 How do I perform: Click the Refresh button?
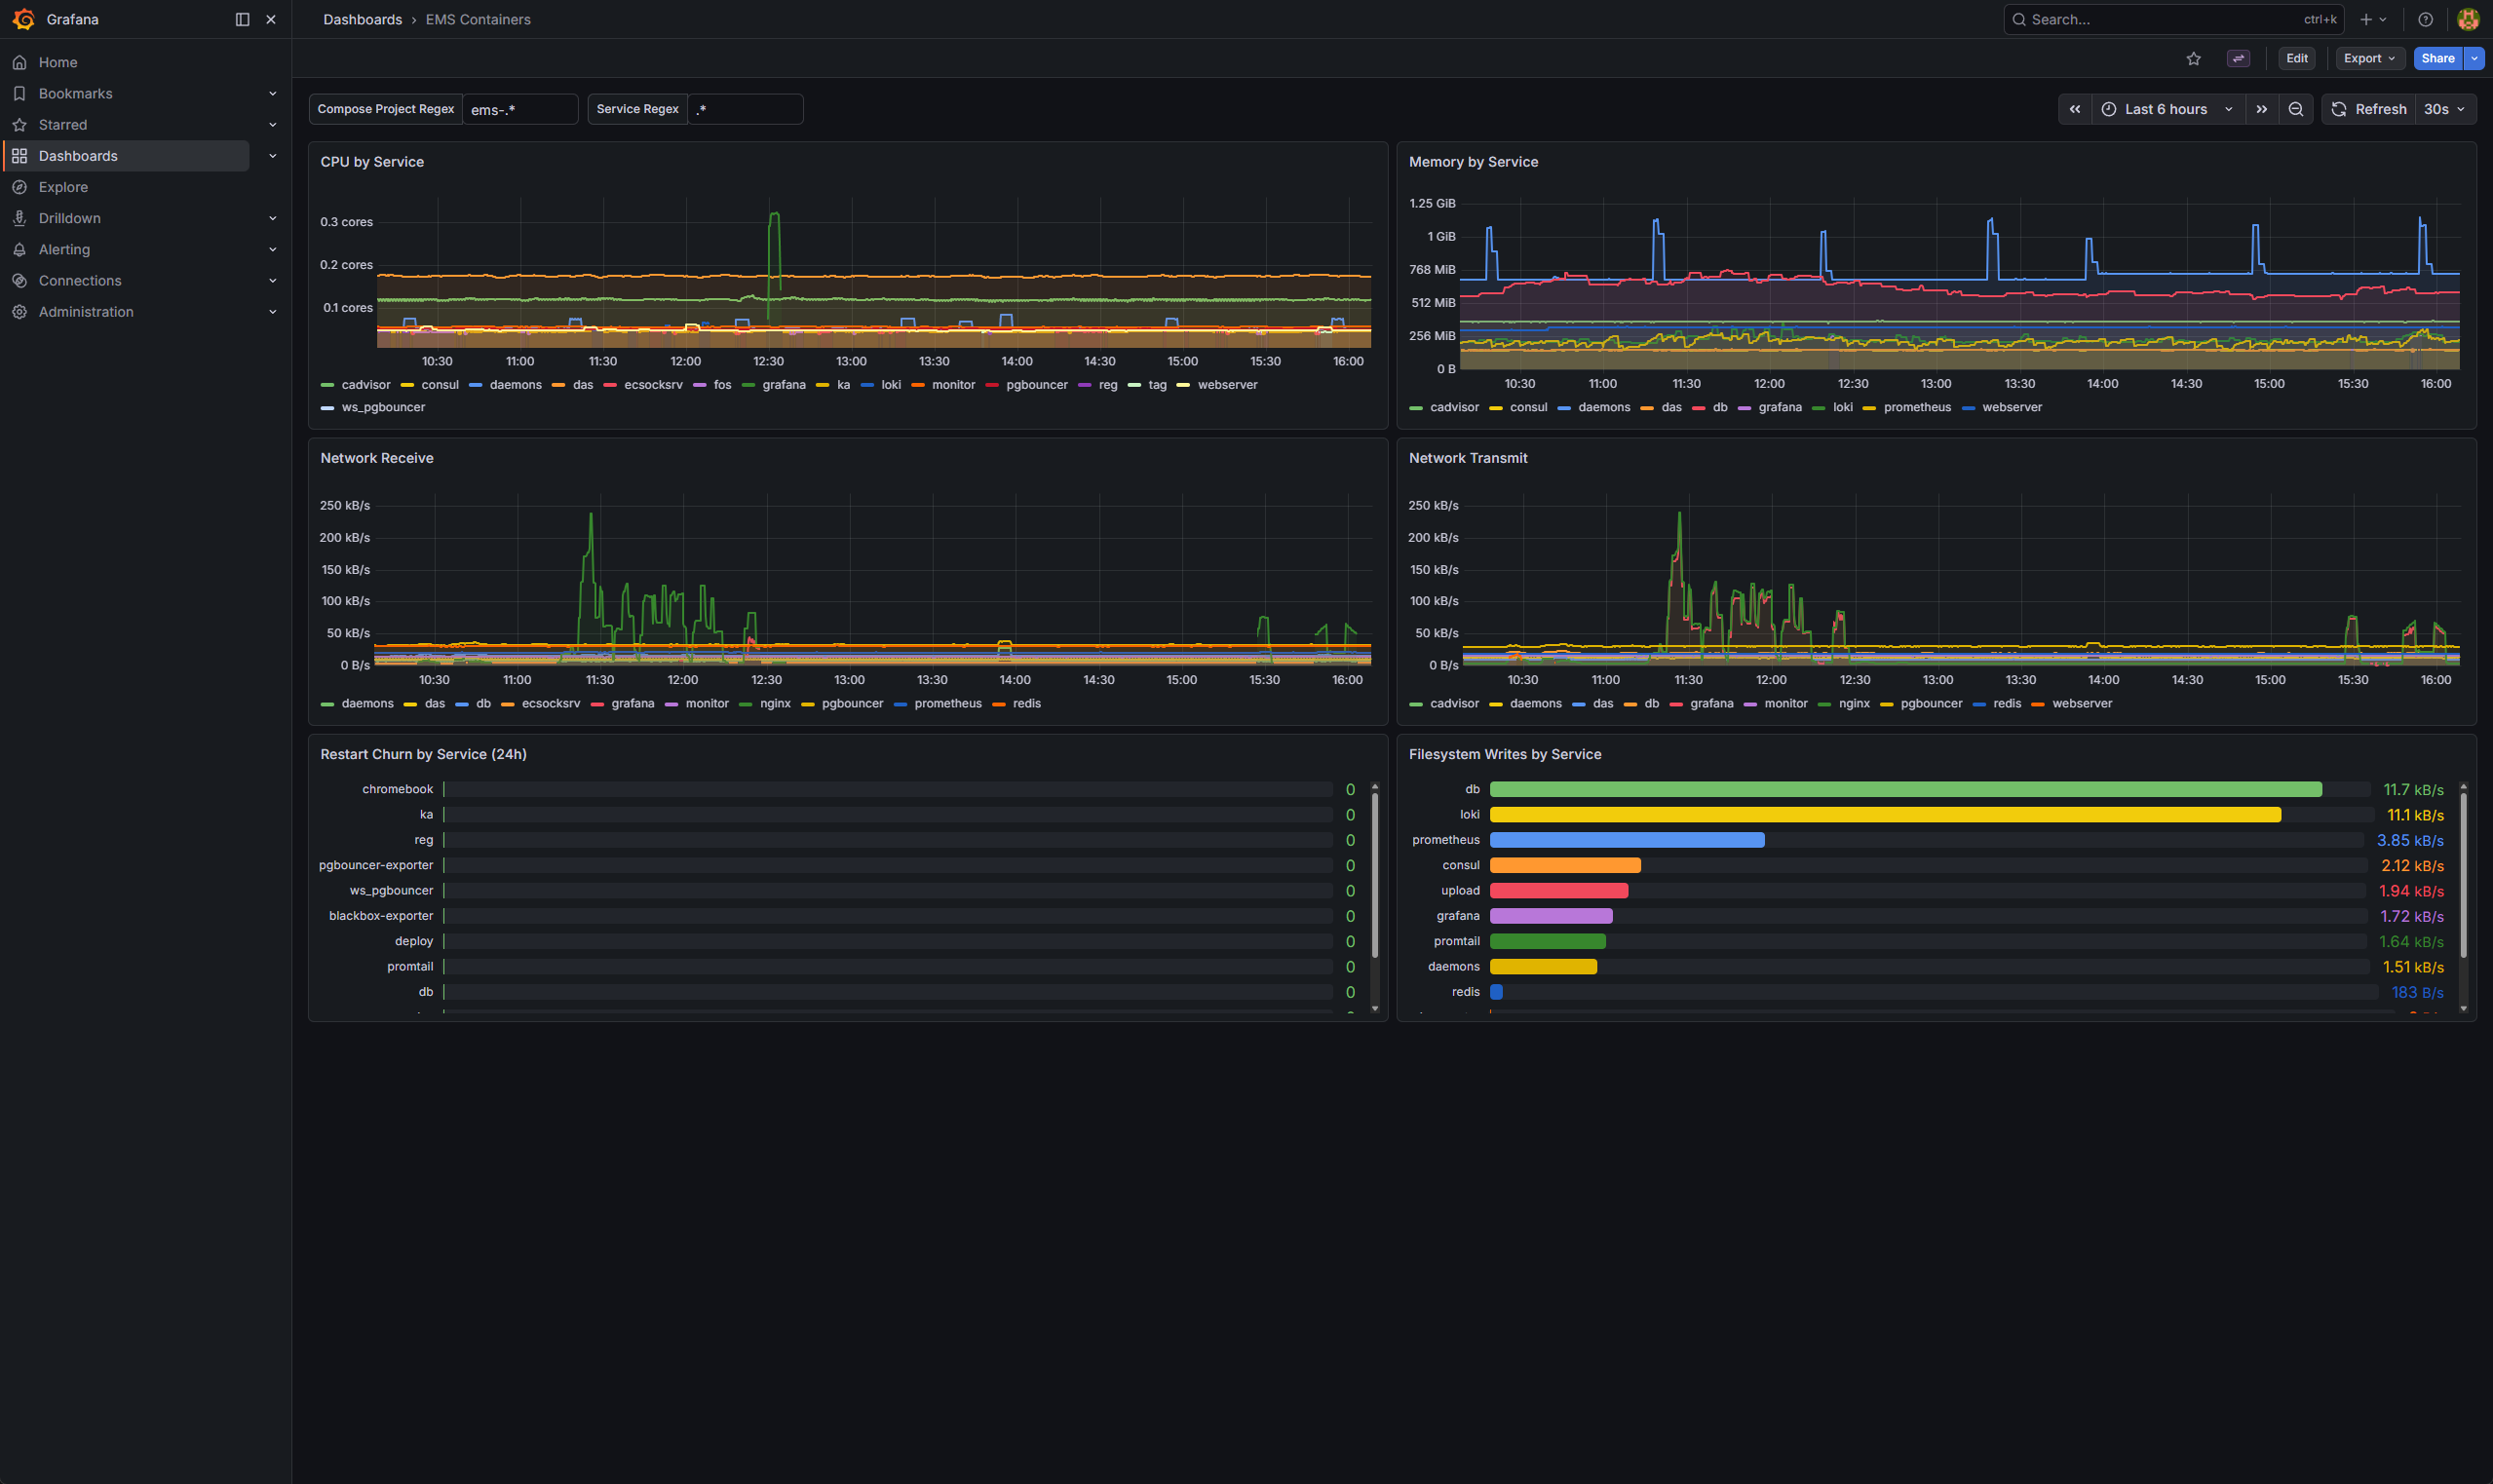[2368, 109]
